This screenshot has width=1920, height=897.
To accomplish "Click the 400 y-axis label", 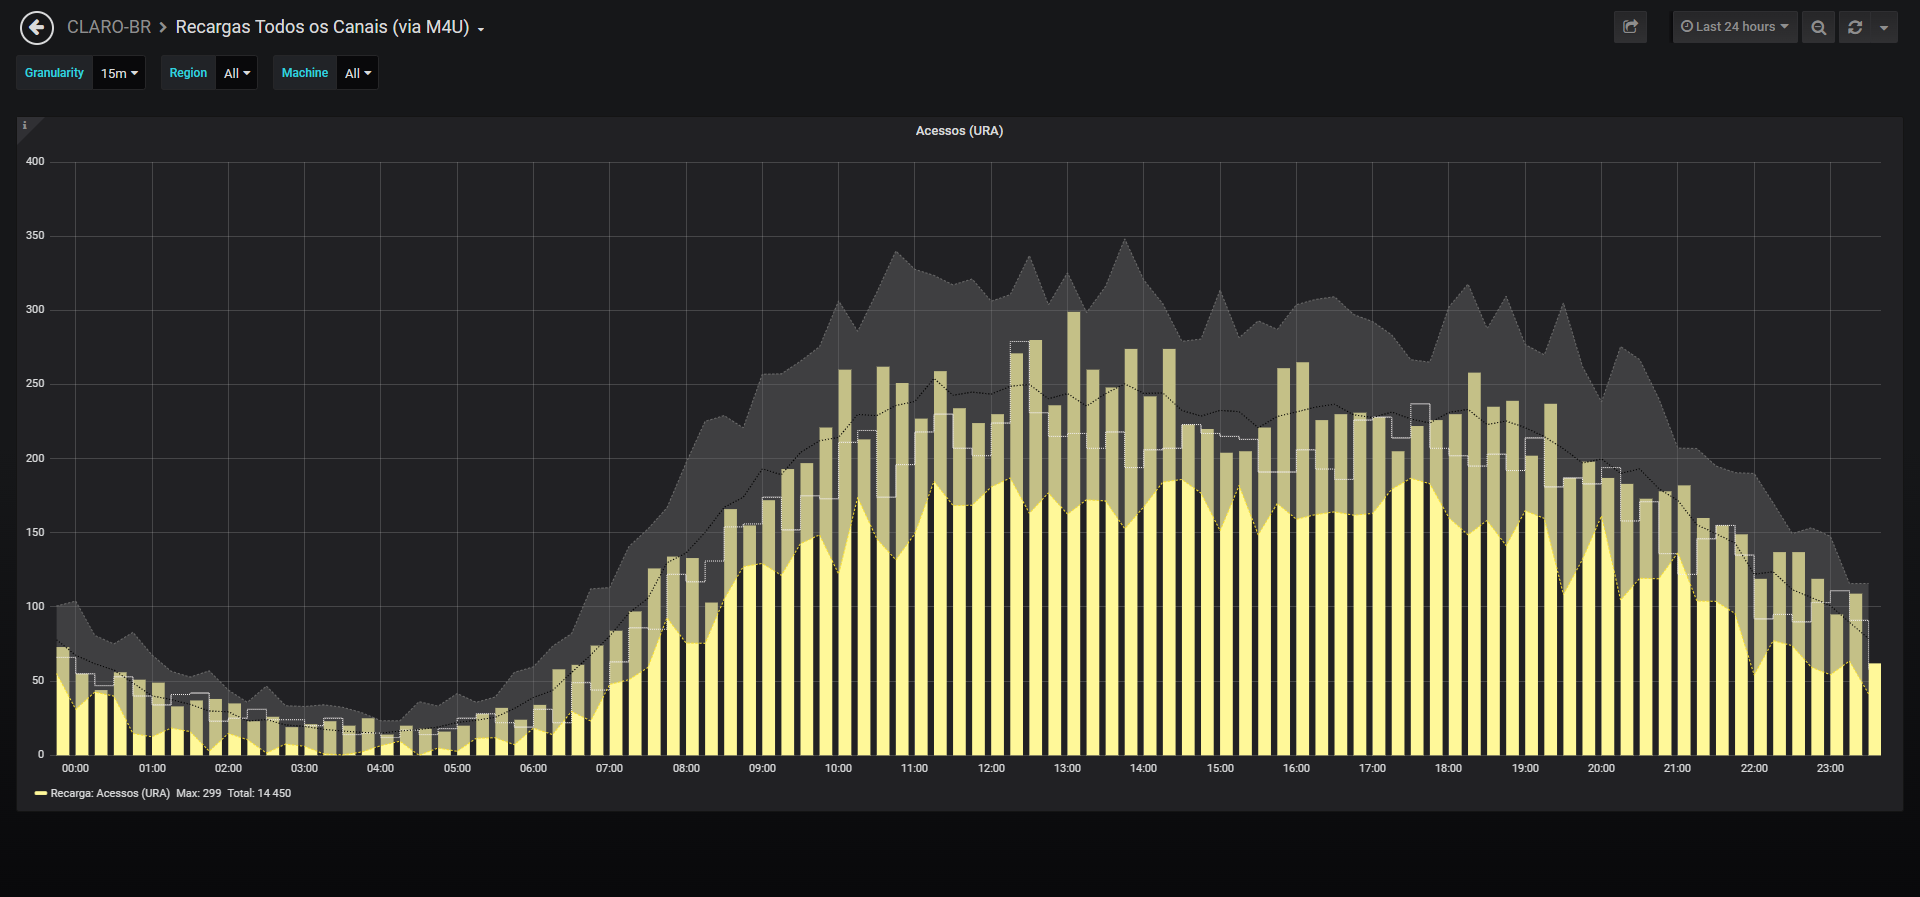I will [35, 161].
